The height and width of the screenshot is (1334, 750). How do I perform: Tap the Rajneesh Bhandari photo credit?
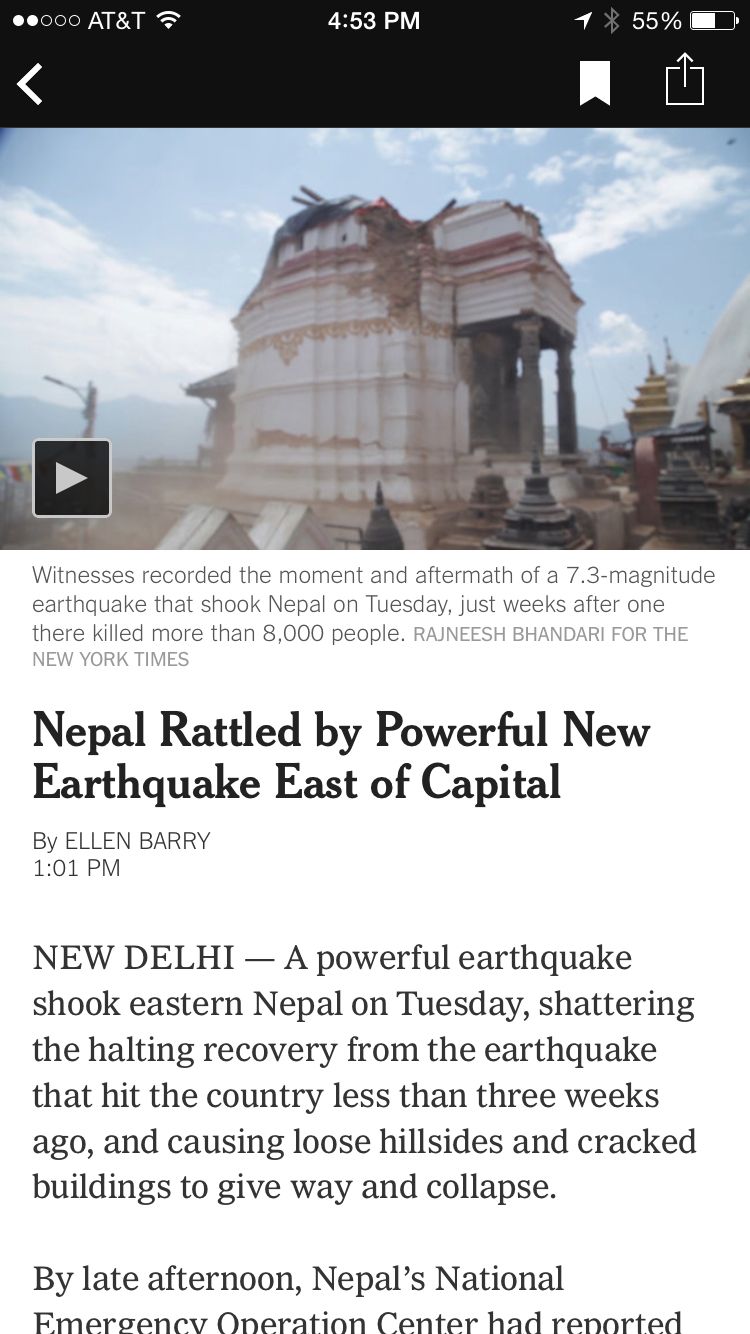point(550,634)
